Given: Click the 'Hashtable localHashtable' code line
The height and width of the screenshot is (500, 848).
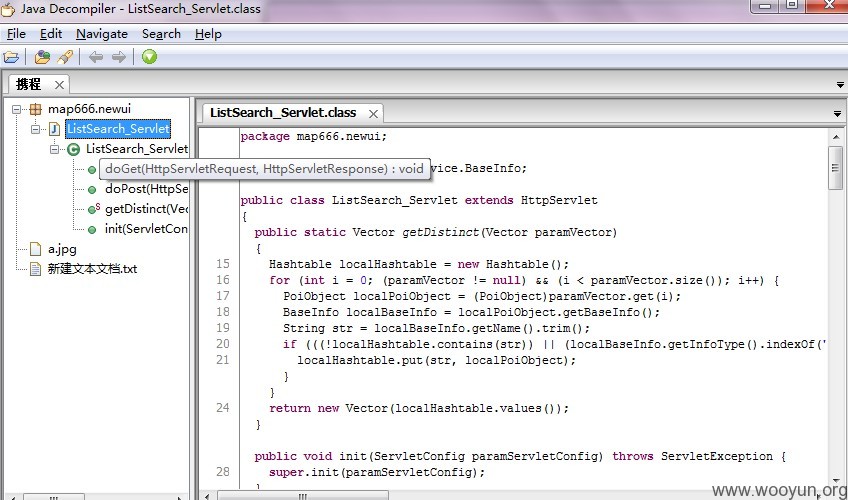Looking at the screenshot, I should (x=419, y=264).
